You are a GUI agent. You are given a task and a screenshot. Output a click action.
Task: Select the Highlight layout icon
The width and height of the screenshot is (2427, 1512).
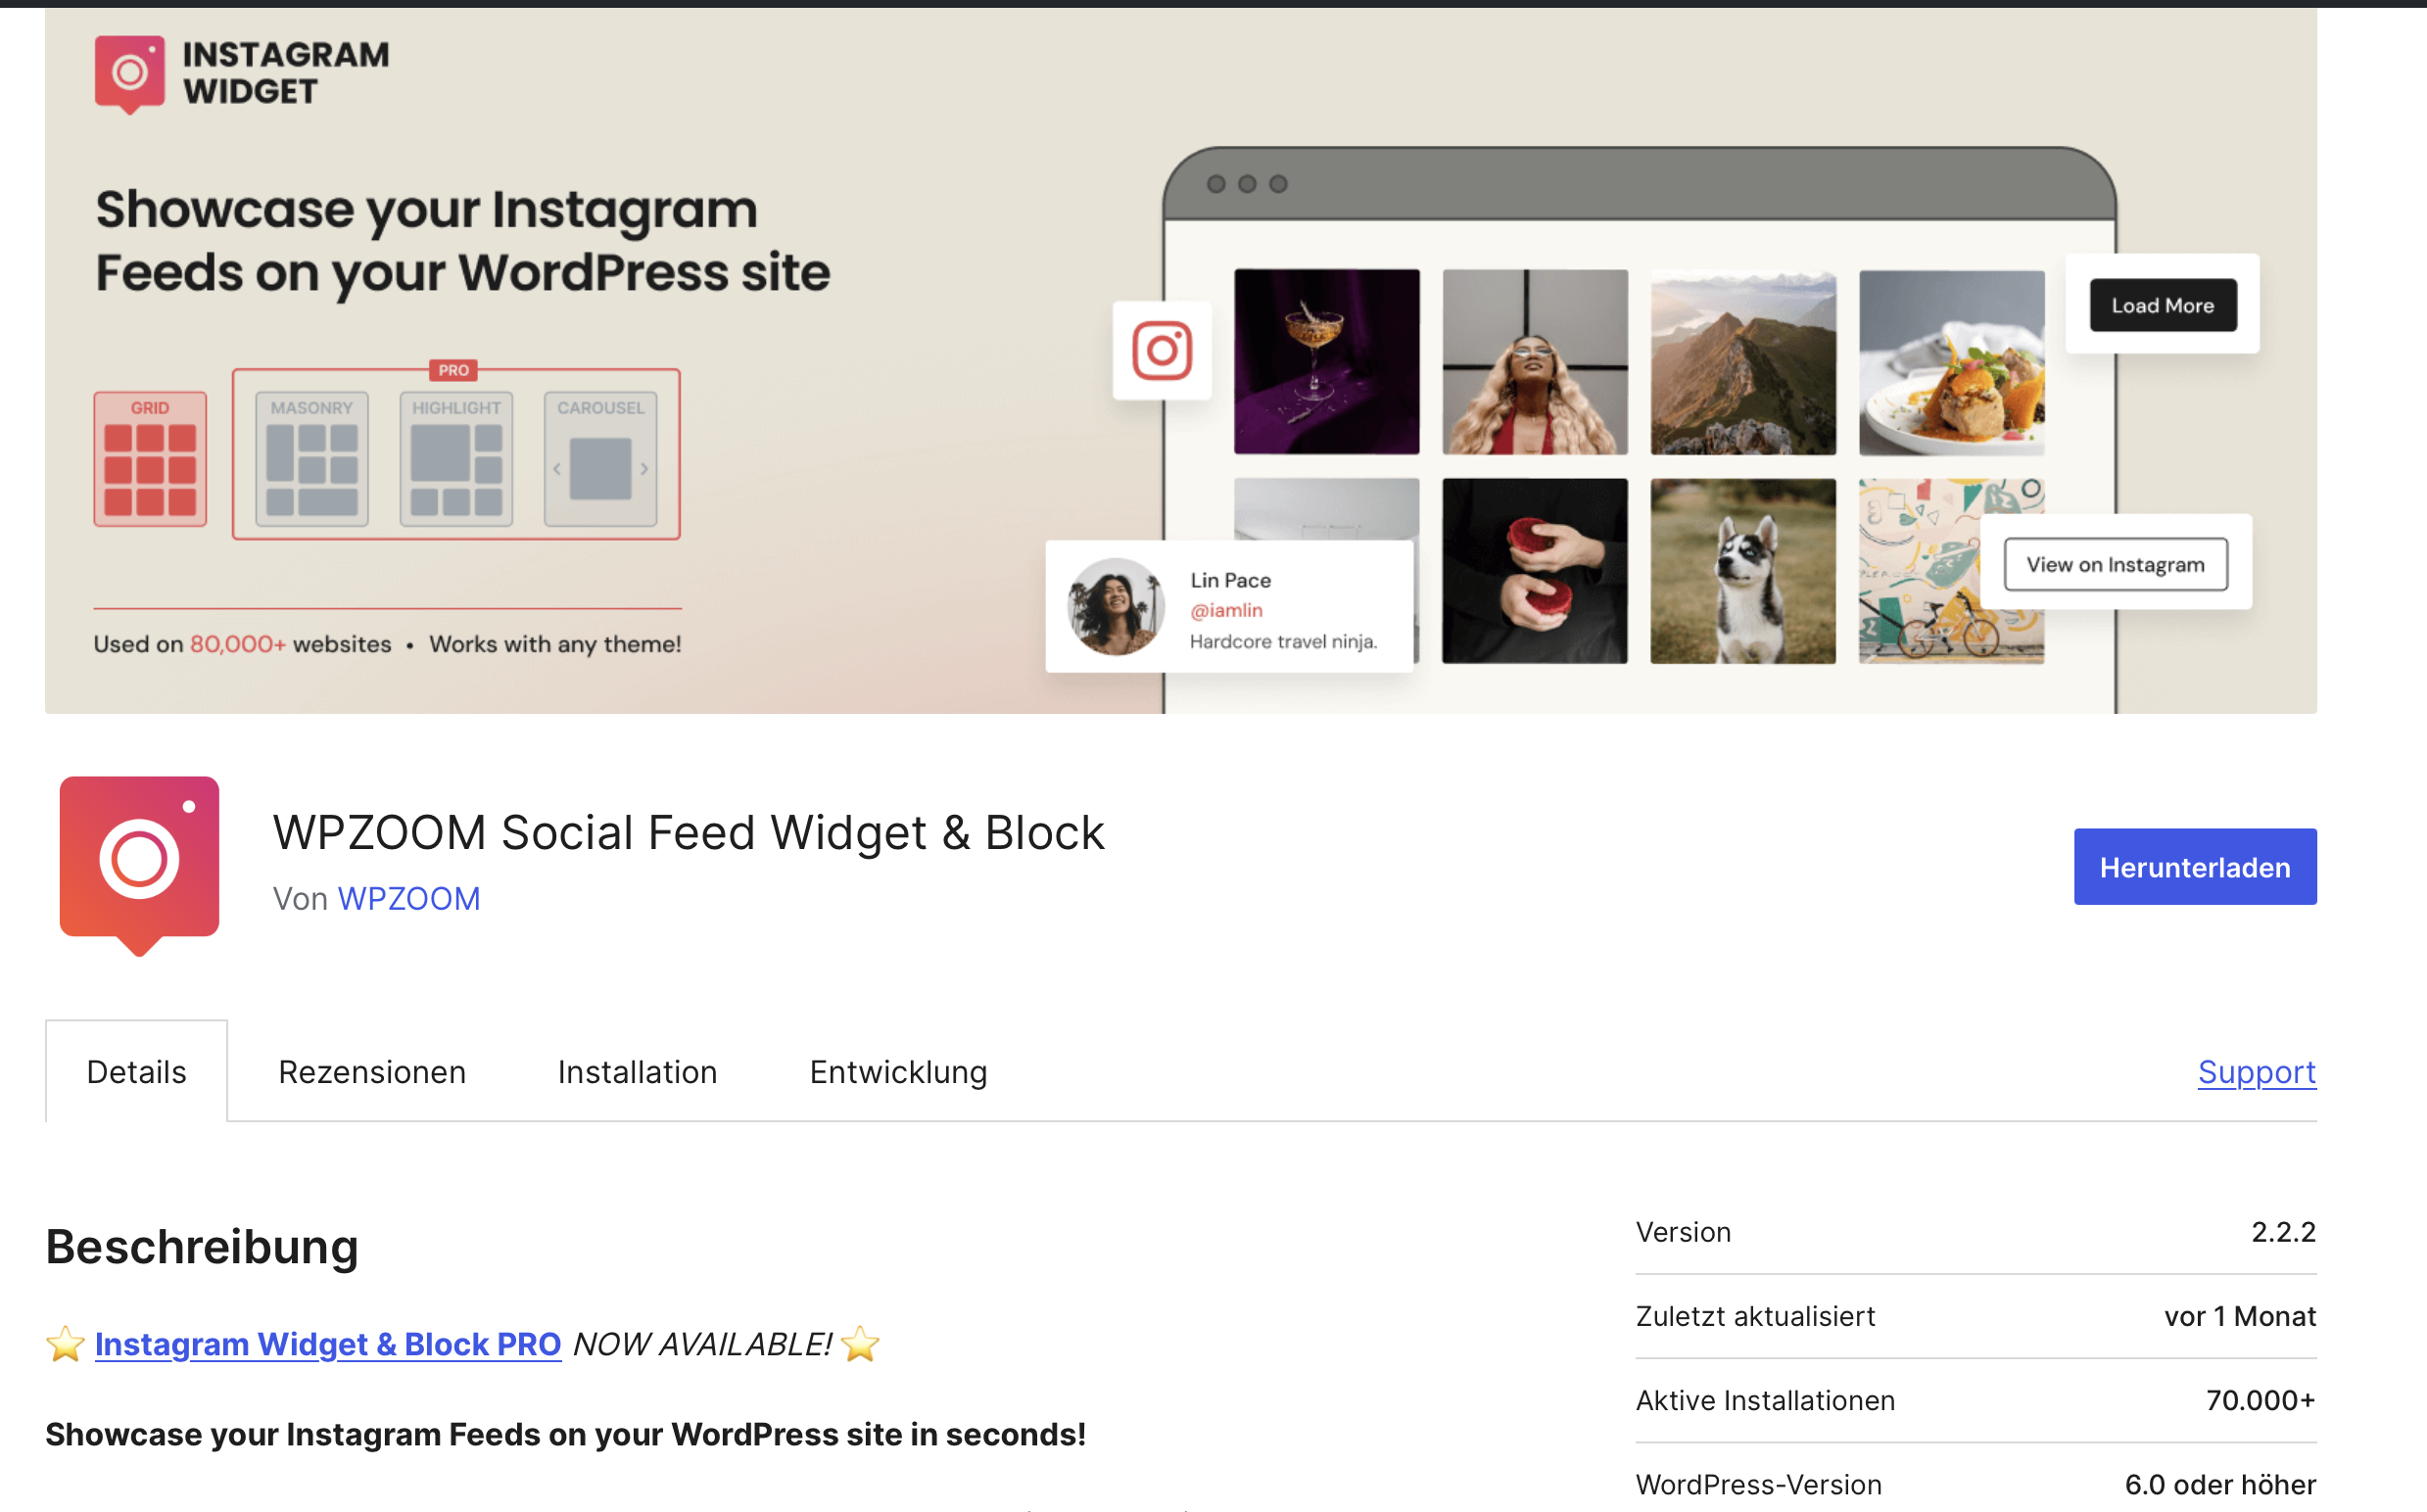456,458
